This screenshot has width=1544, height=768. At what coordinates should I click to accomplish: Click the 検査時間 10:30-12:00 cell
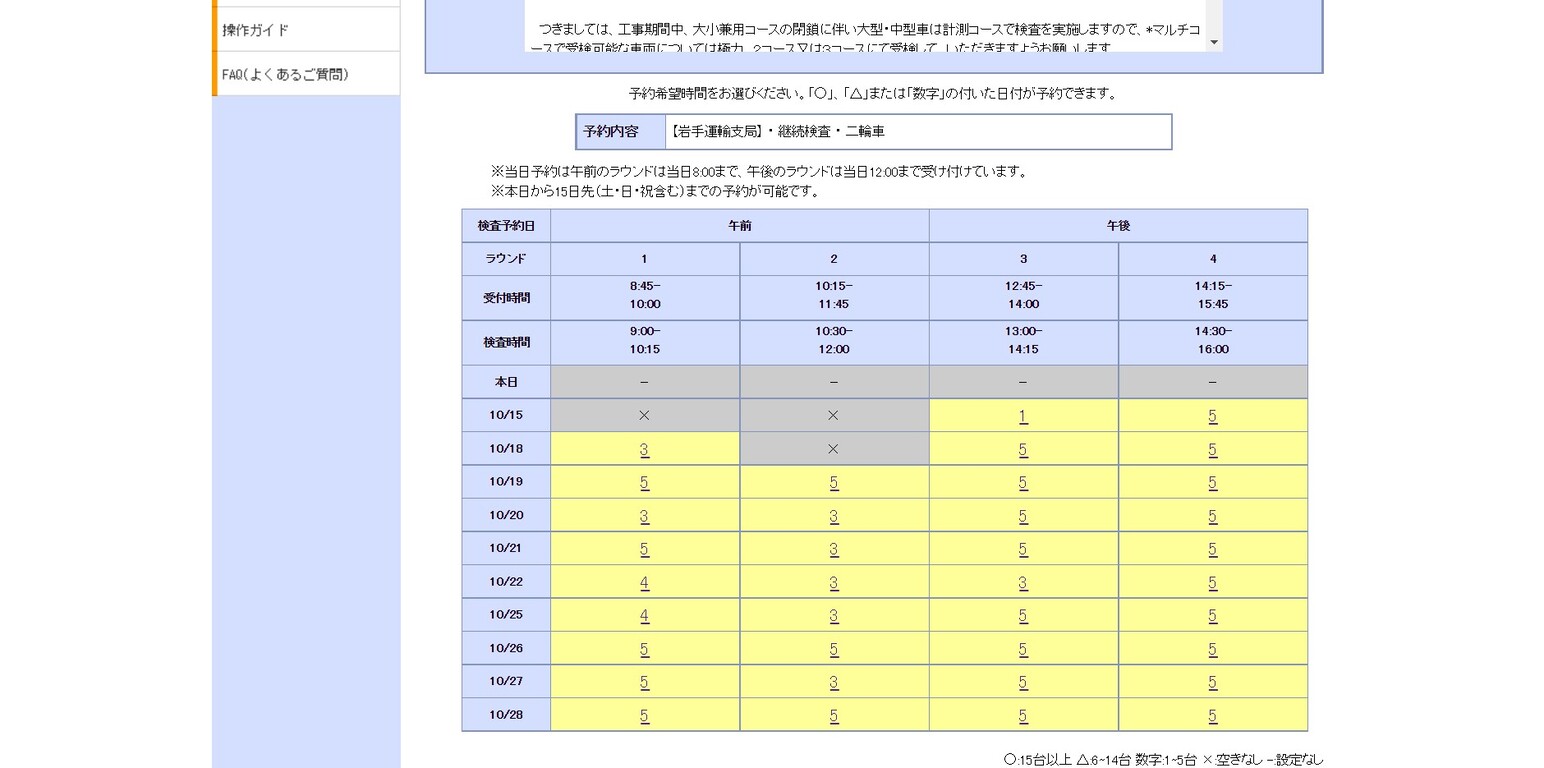pos(834,342)
